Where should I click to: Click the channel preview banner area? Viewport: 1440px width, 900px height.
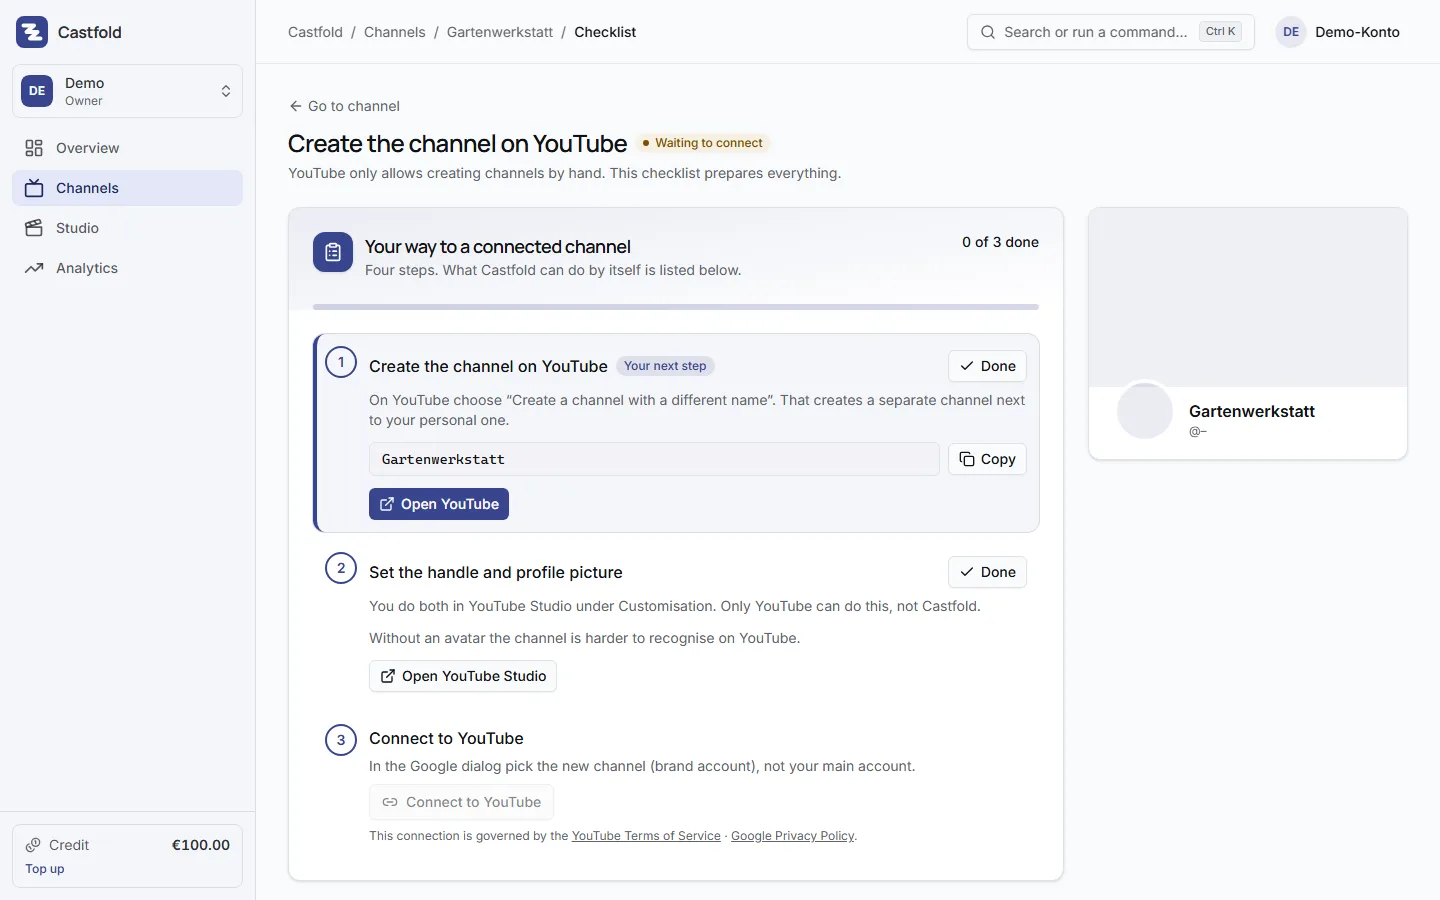(x=1248, y=297)
